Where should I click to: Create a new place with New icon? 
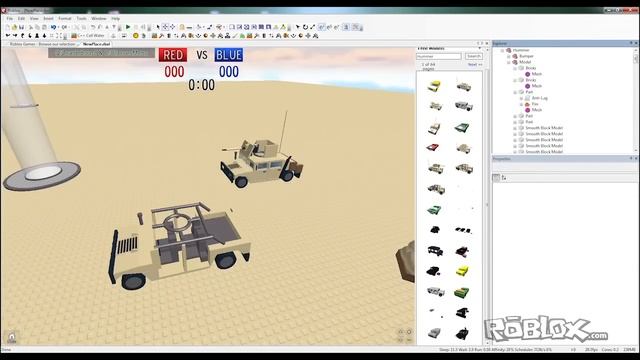[x=8, y=27]
